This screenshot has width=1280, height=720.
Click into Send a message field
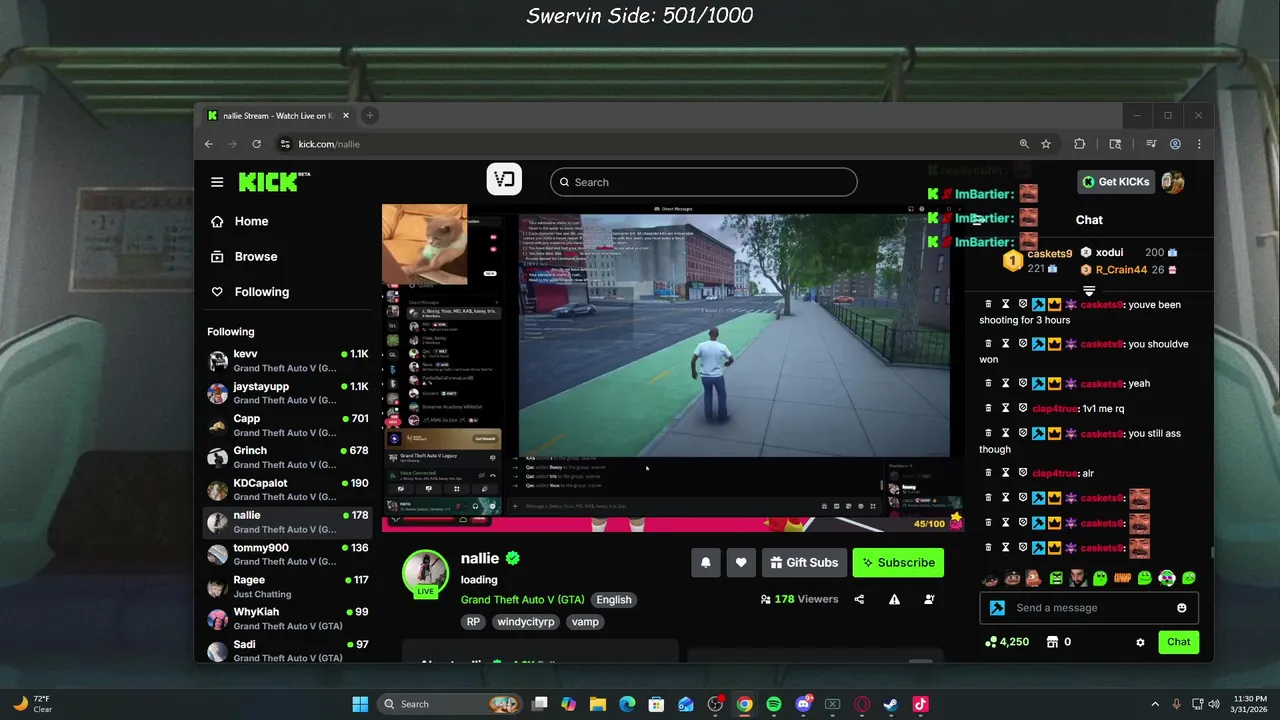click(1090, 608)
